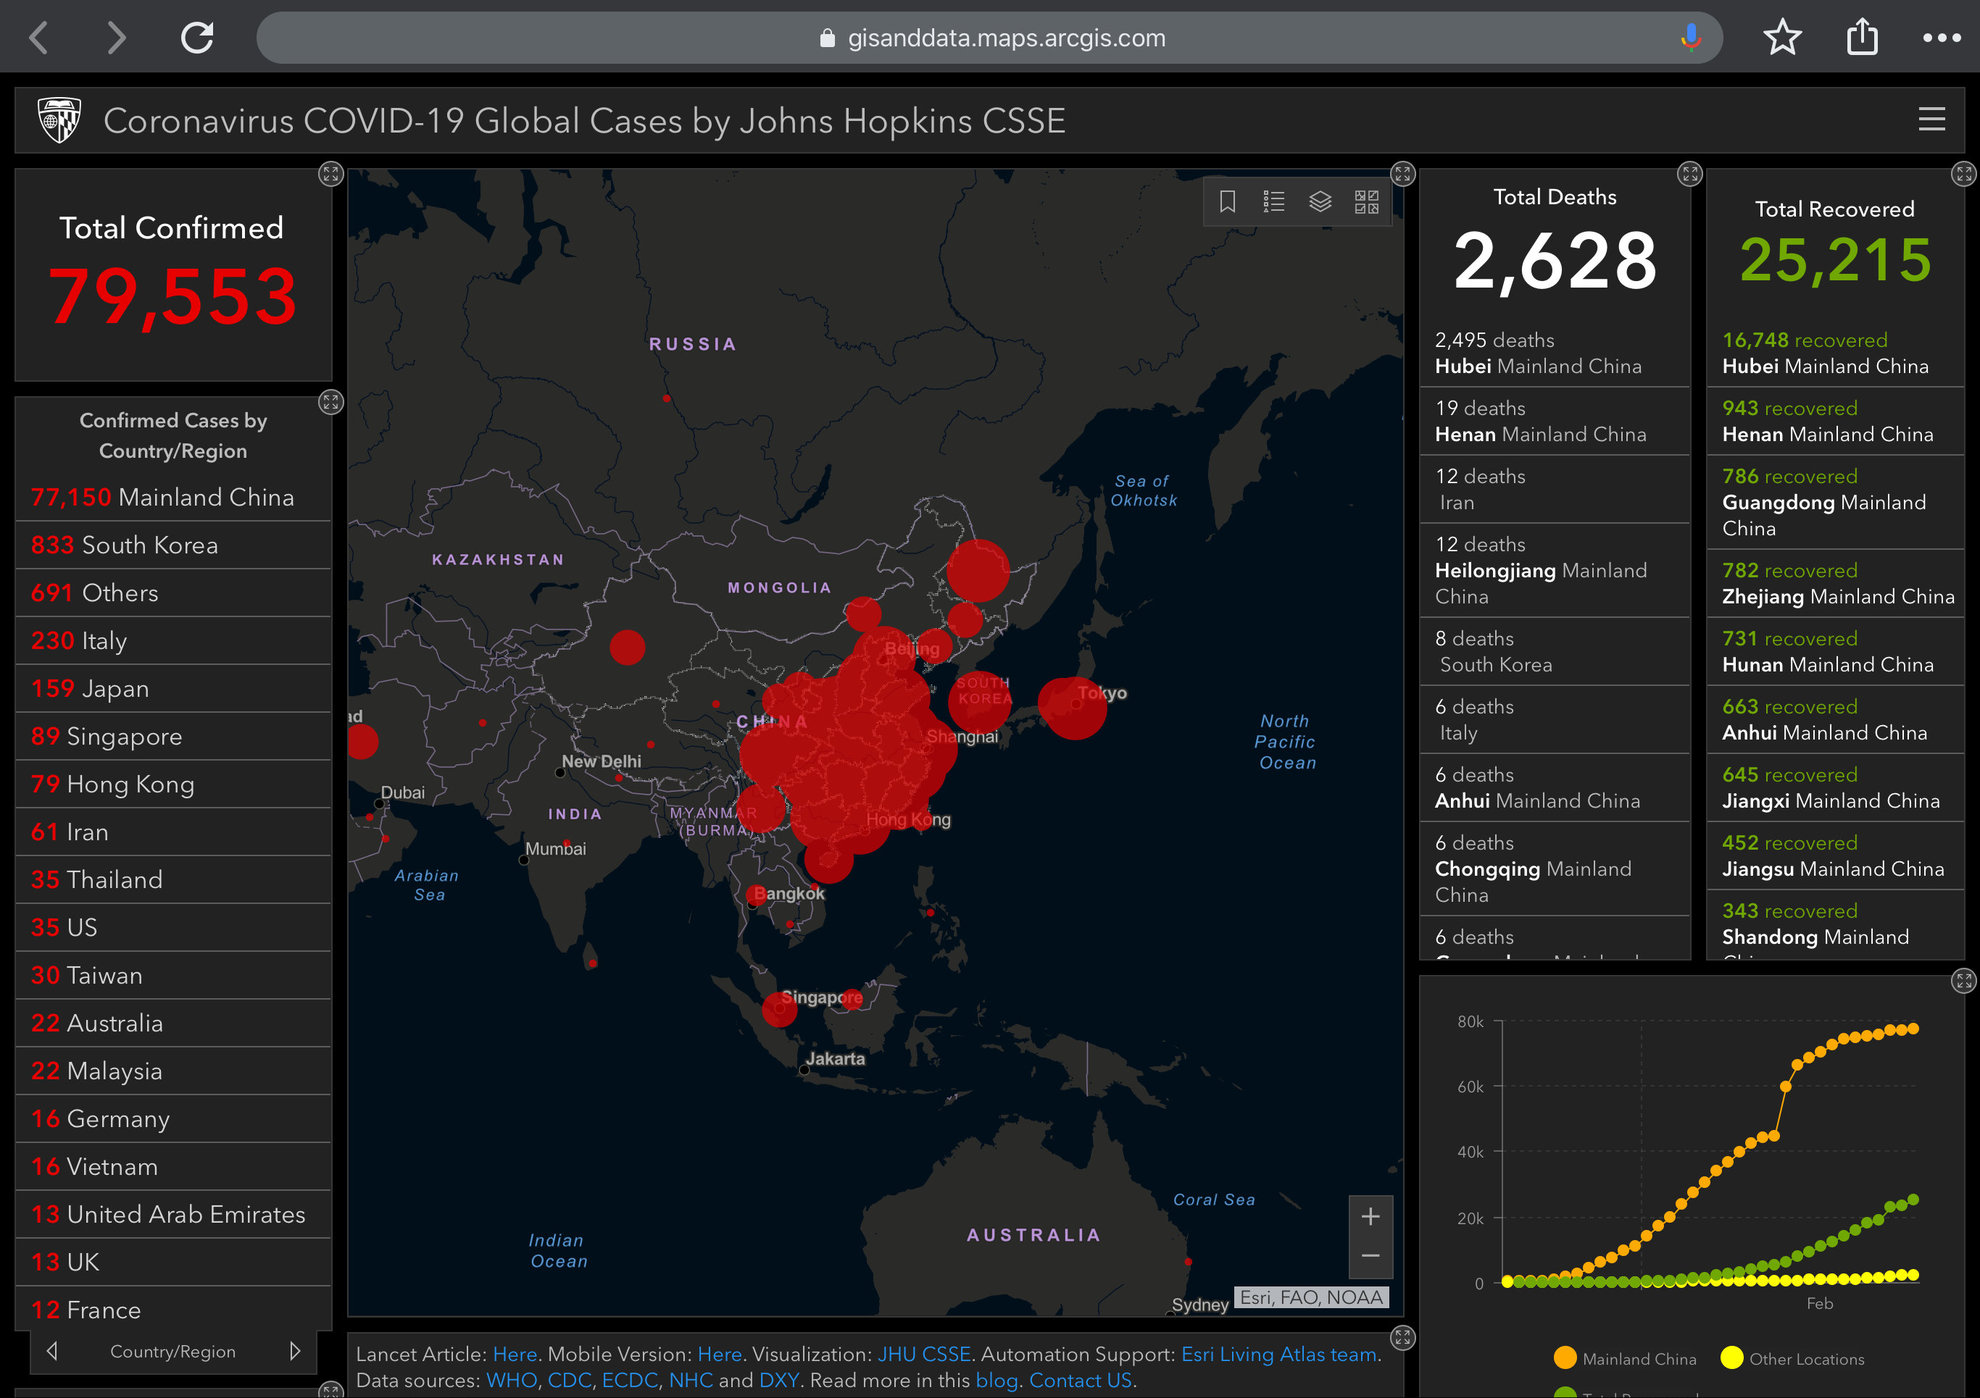The width and height of the screenshot is (1980, 1398).
Task: Maximize the Total Confirmed panel
Action: (x=330, y=174)
